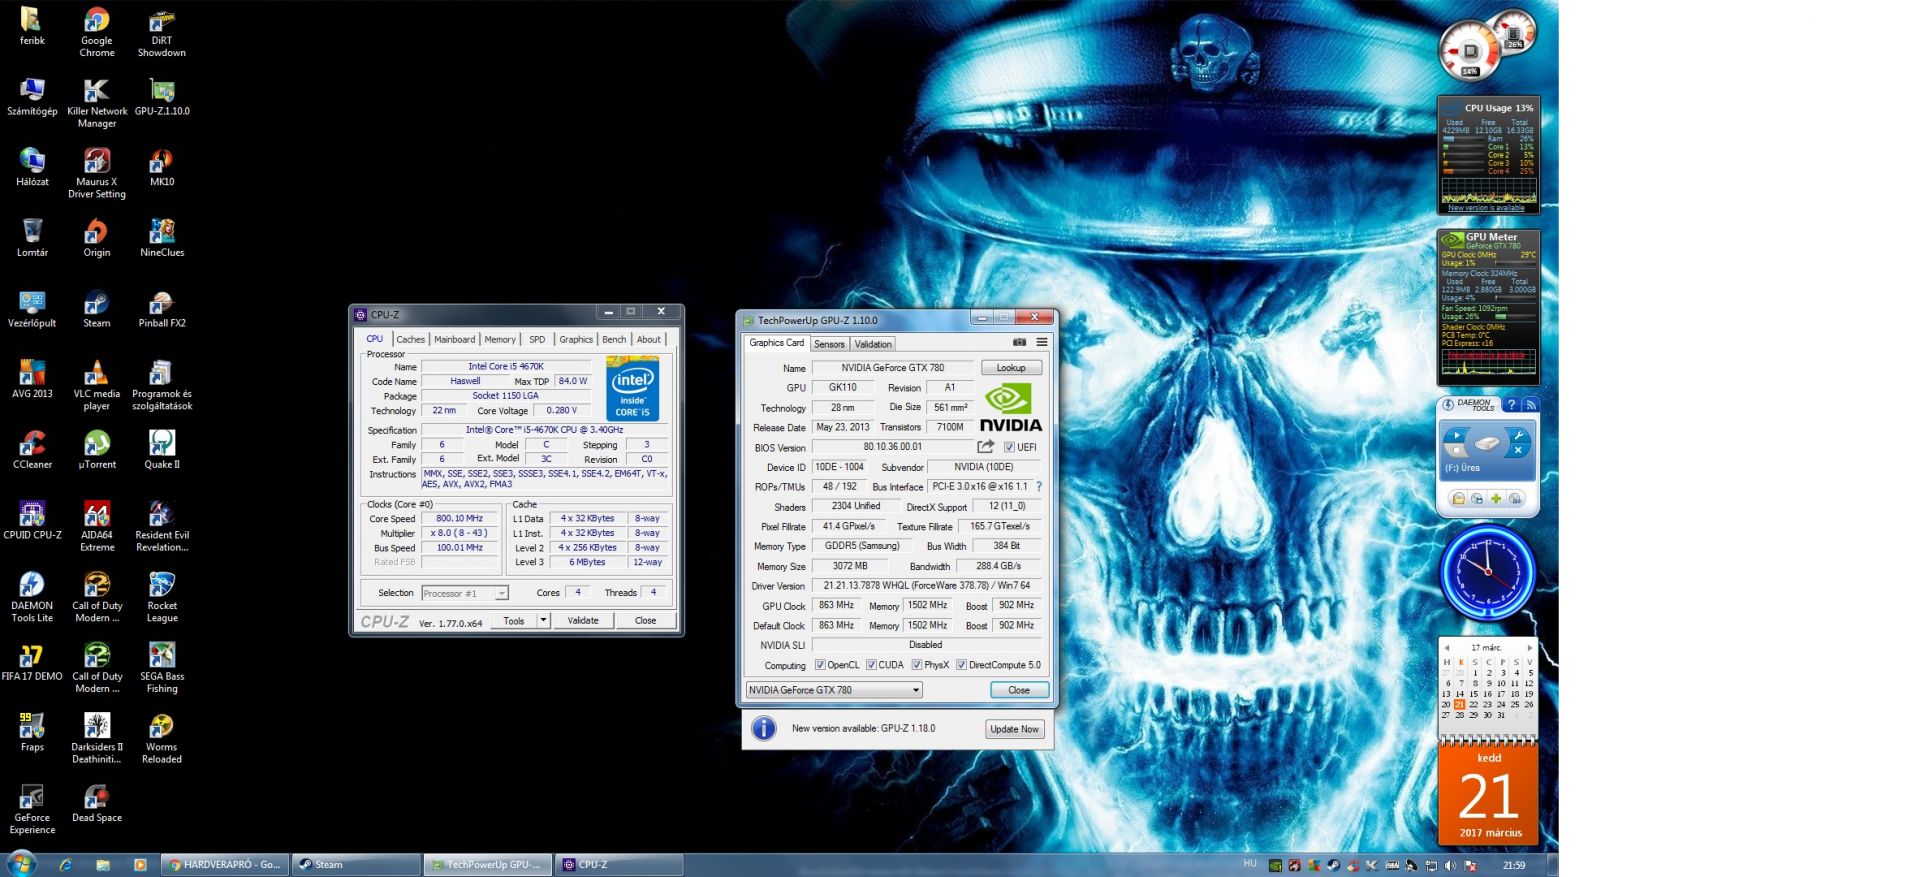Open the µTorrent desktop icon
1920x877 pixels.
97,451
